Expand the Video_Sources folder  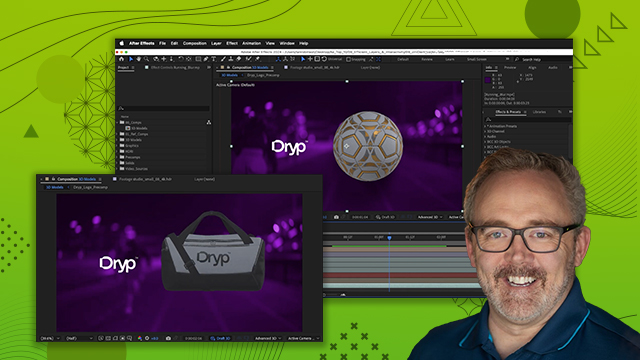click(x=117, y=169)
